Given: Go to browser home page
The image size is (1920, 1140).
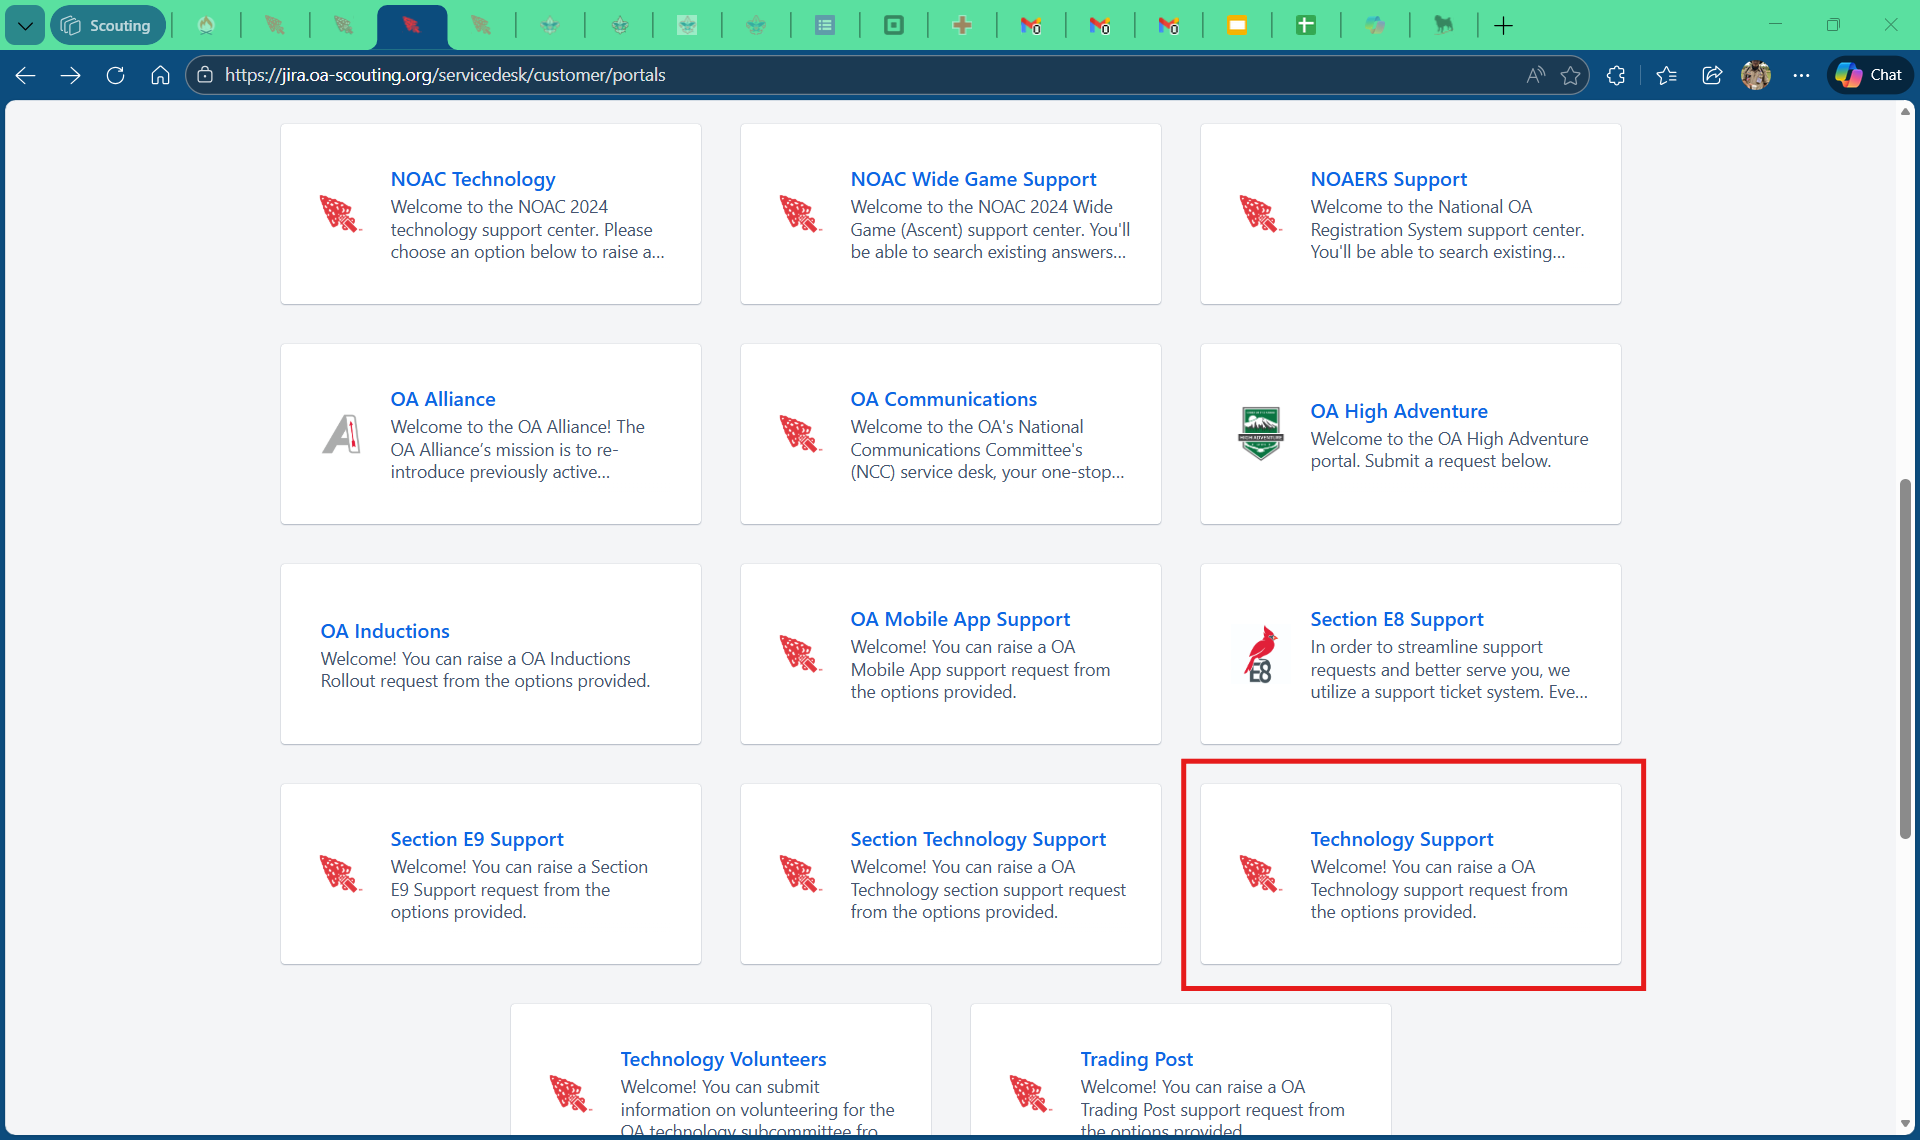Looking at the screenshot, I should pyautogui.click(x=160, y=75).
